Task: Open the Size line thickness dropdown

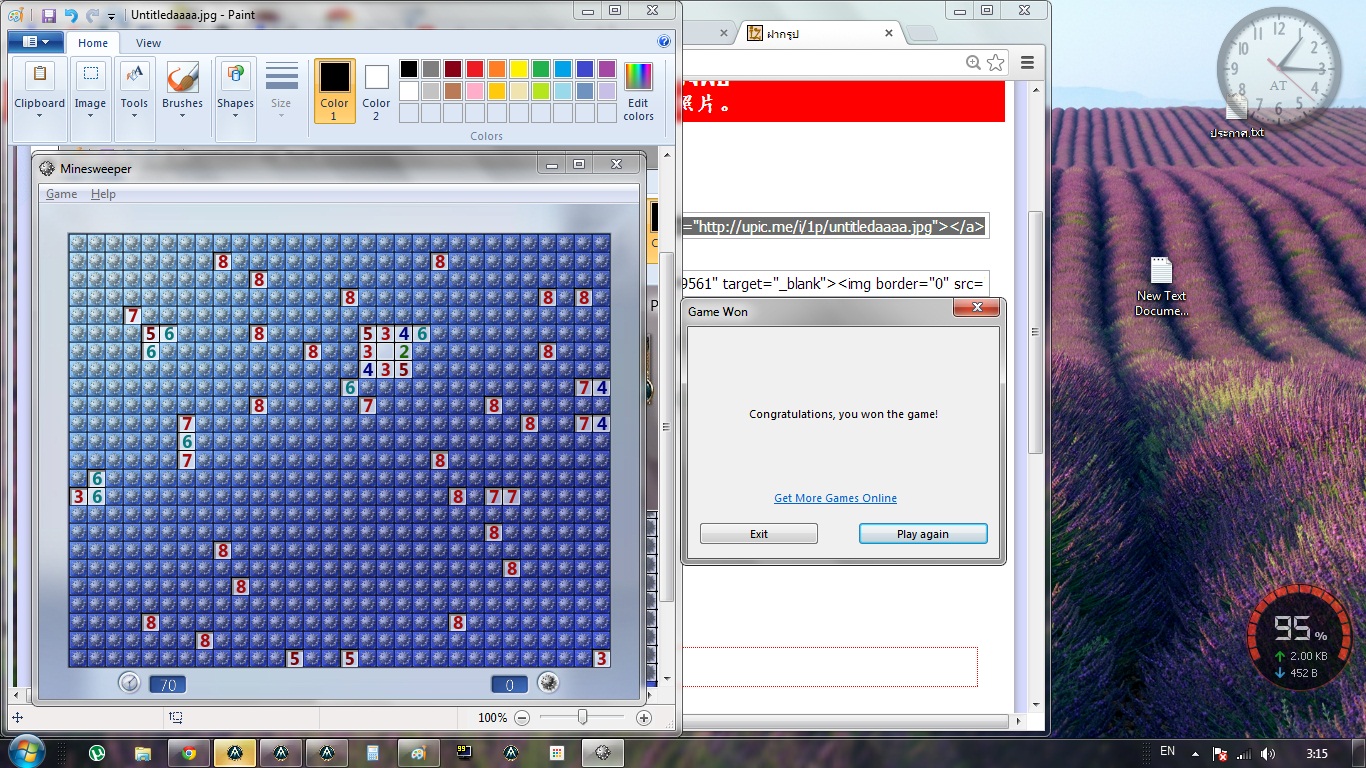Action: [282, 92]
